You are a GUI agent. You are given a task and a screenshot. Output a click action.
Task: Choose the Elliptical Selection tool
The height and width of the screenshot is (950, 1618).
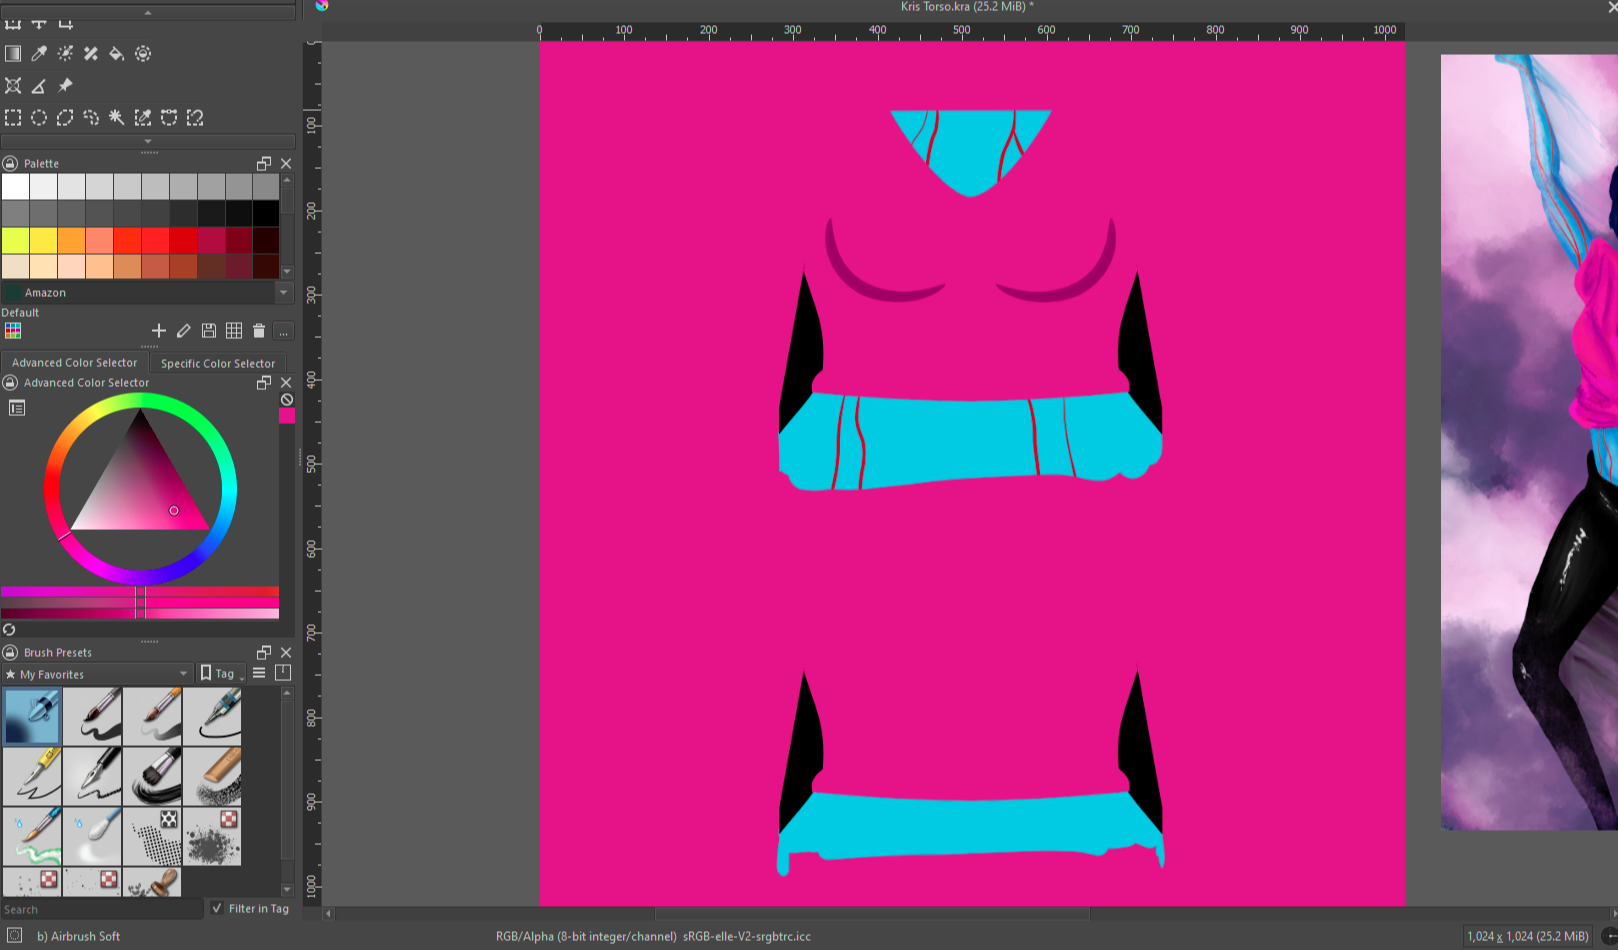[x=39, y=118]
